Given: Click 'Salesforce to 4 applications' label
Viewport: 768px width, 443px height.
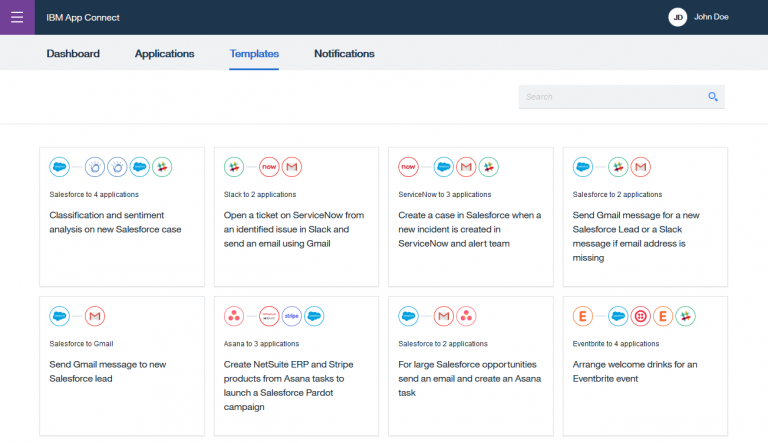Looking at the screenshot, I should coord(94,195).
